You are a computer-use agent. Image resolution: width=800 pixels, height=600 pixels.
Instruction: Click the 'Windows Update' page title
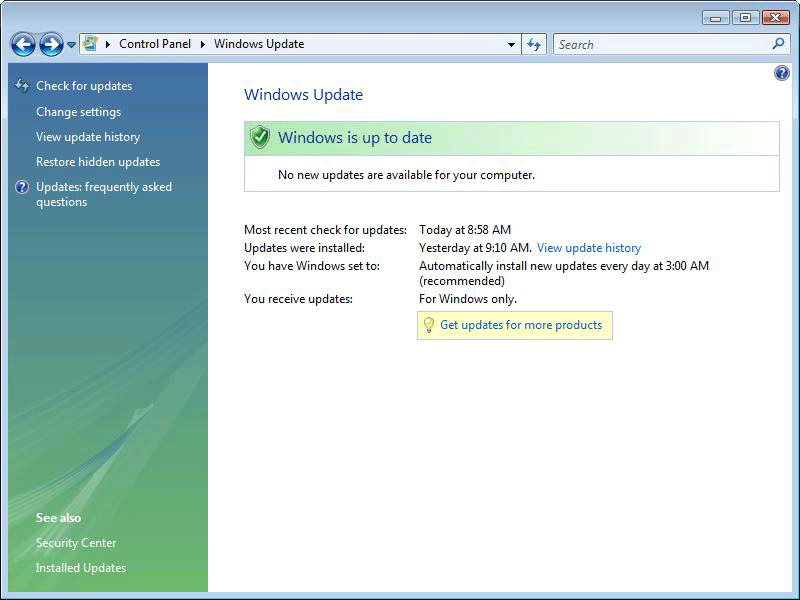pyautogui.click(x=304, y=95)
